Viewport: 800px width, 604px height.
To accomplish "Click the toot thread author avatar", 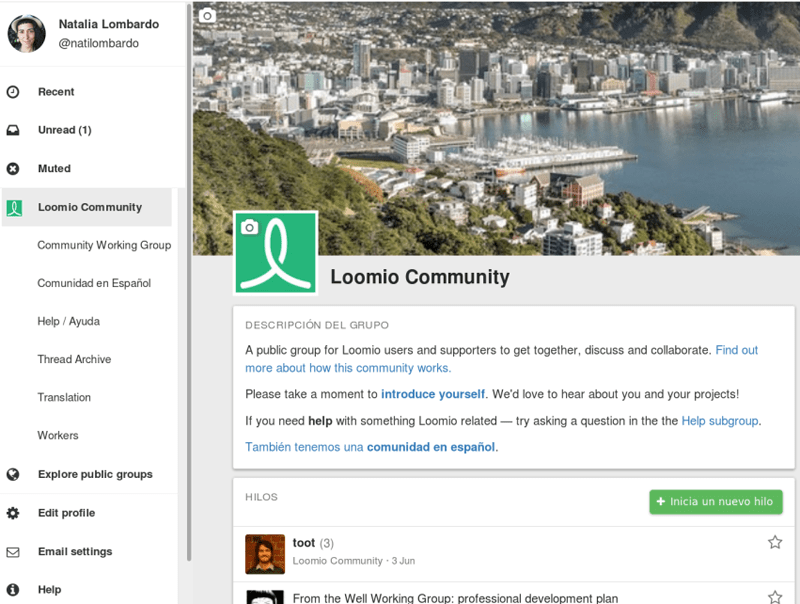I will coord(265,554).
